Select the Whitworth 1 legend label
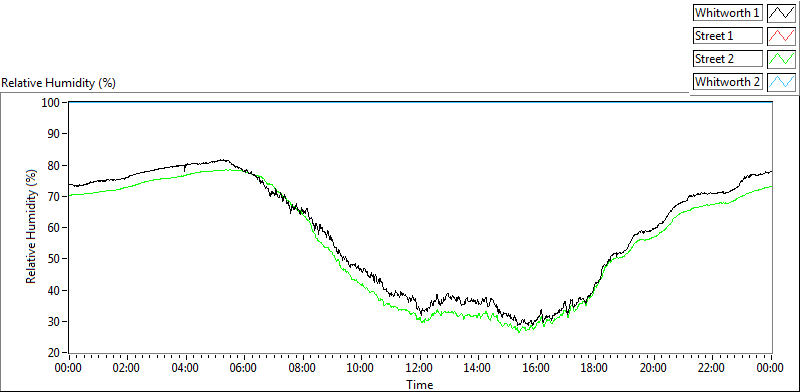 [x=728, y=13]
